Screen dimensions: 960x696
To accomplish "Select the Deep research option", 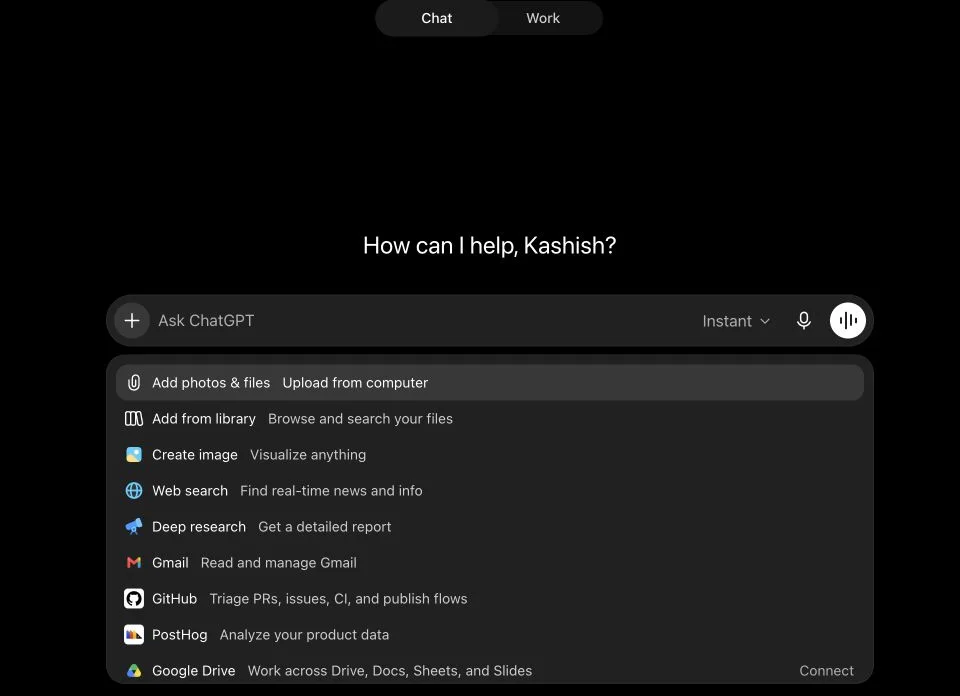I will click(x=490, y=527).
